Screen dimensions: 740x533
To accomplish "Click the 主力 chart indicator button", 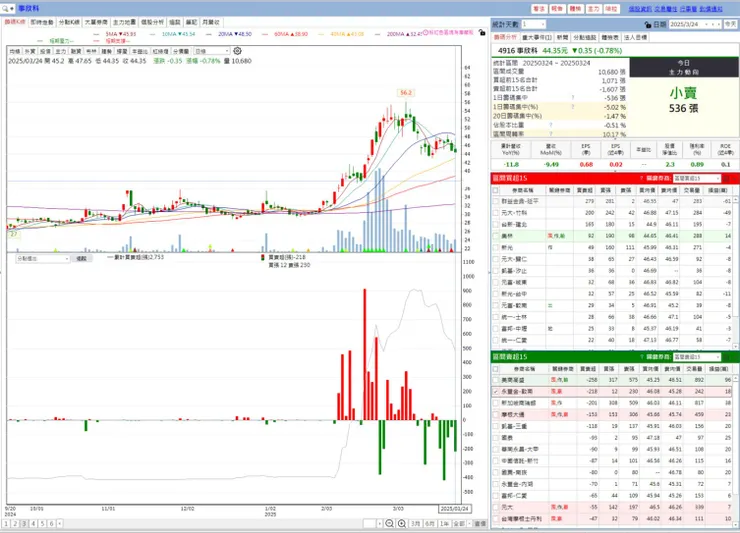I will point(60,51).
